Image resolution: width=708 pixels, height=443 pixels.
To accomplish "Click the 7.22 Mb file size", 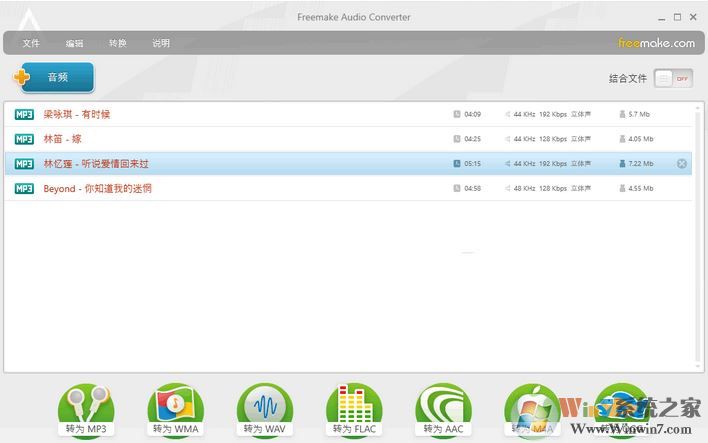I will pyautogui.click(x=636, y=163).
